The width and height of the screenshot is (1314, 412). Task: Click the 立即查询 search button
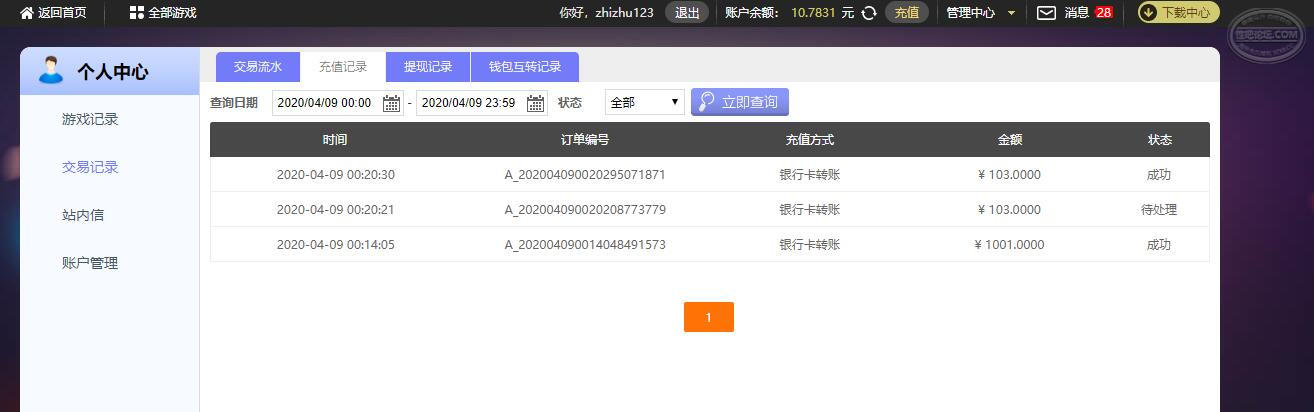click(740, 102)
